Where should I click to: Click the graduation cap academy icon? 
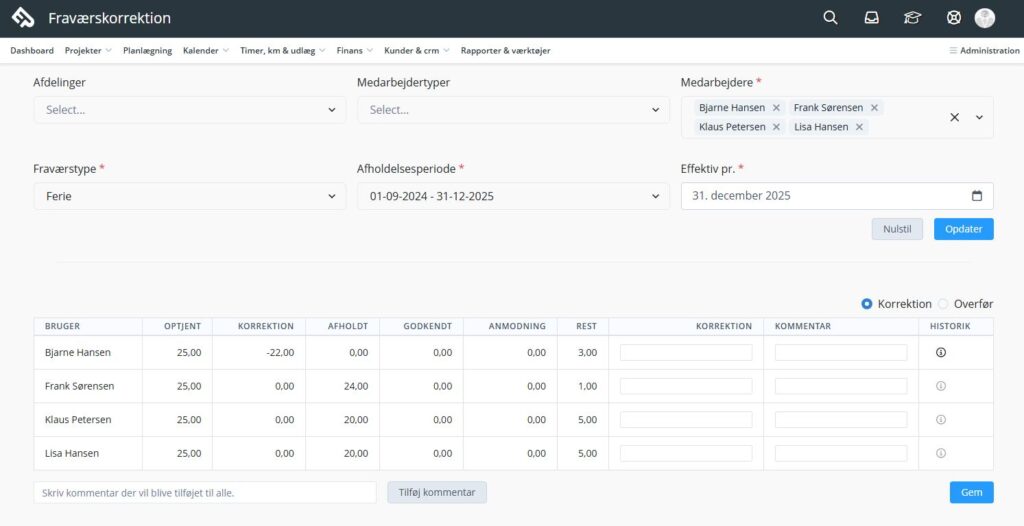tap(912, 18)
